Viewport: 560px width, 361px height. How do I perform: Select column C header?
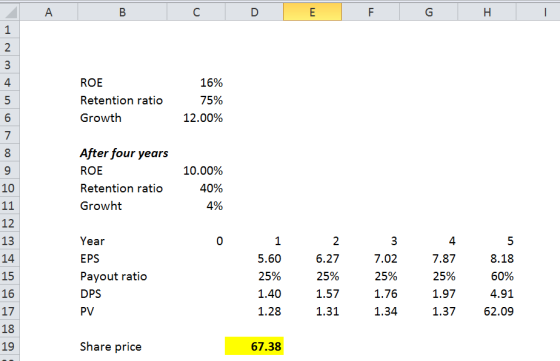point(196,12)
